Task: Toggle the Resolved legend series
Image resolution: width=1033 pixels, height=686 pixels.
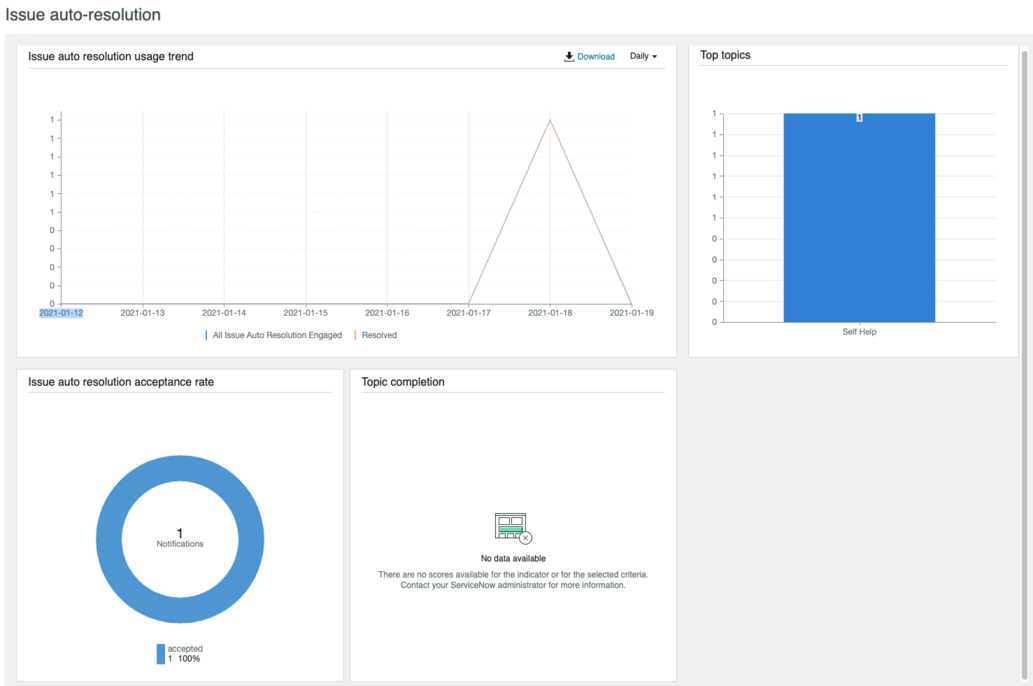Action: coord(376,335)
